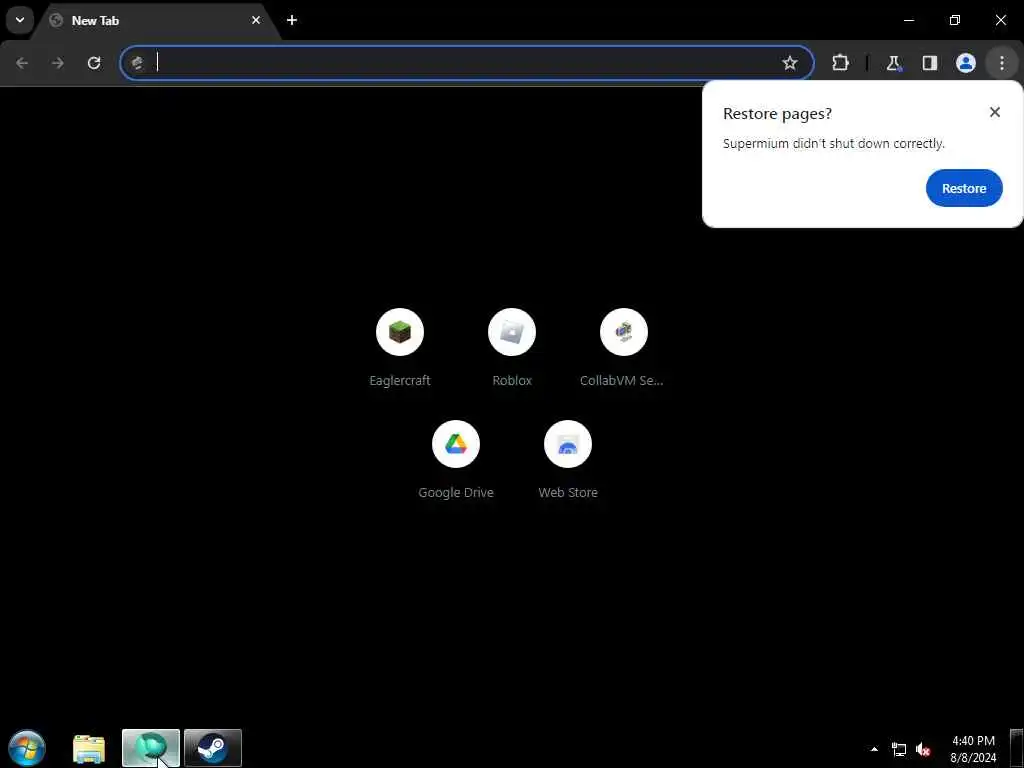Open the Web Store shortcut

pos(568,460)
